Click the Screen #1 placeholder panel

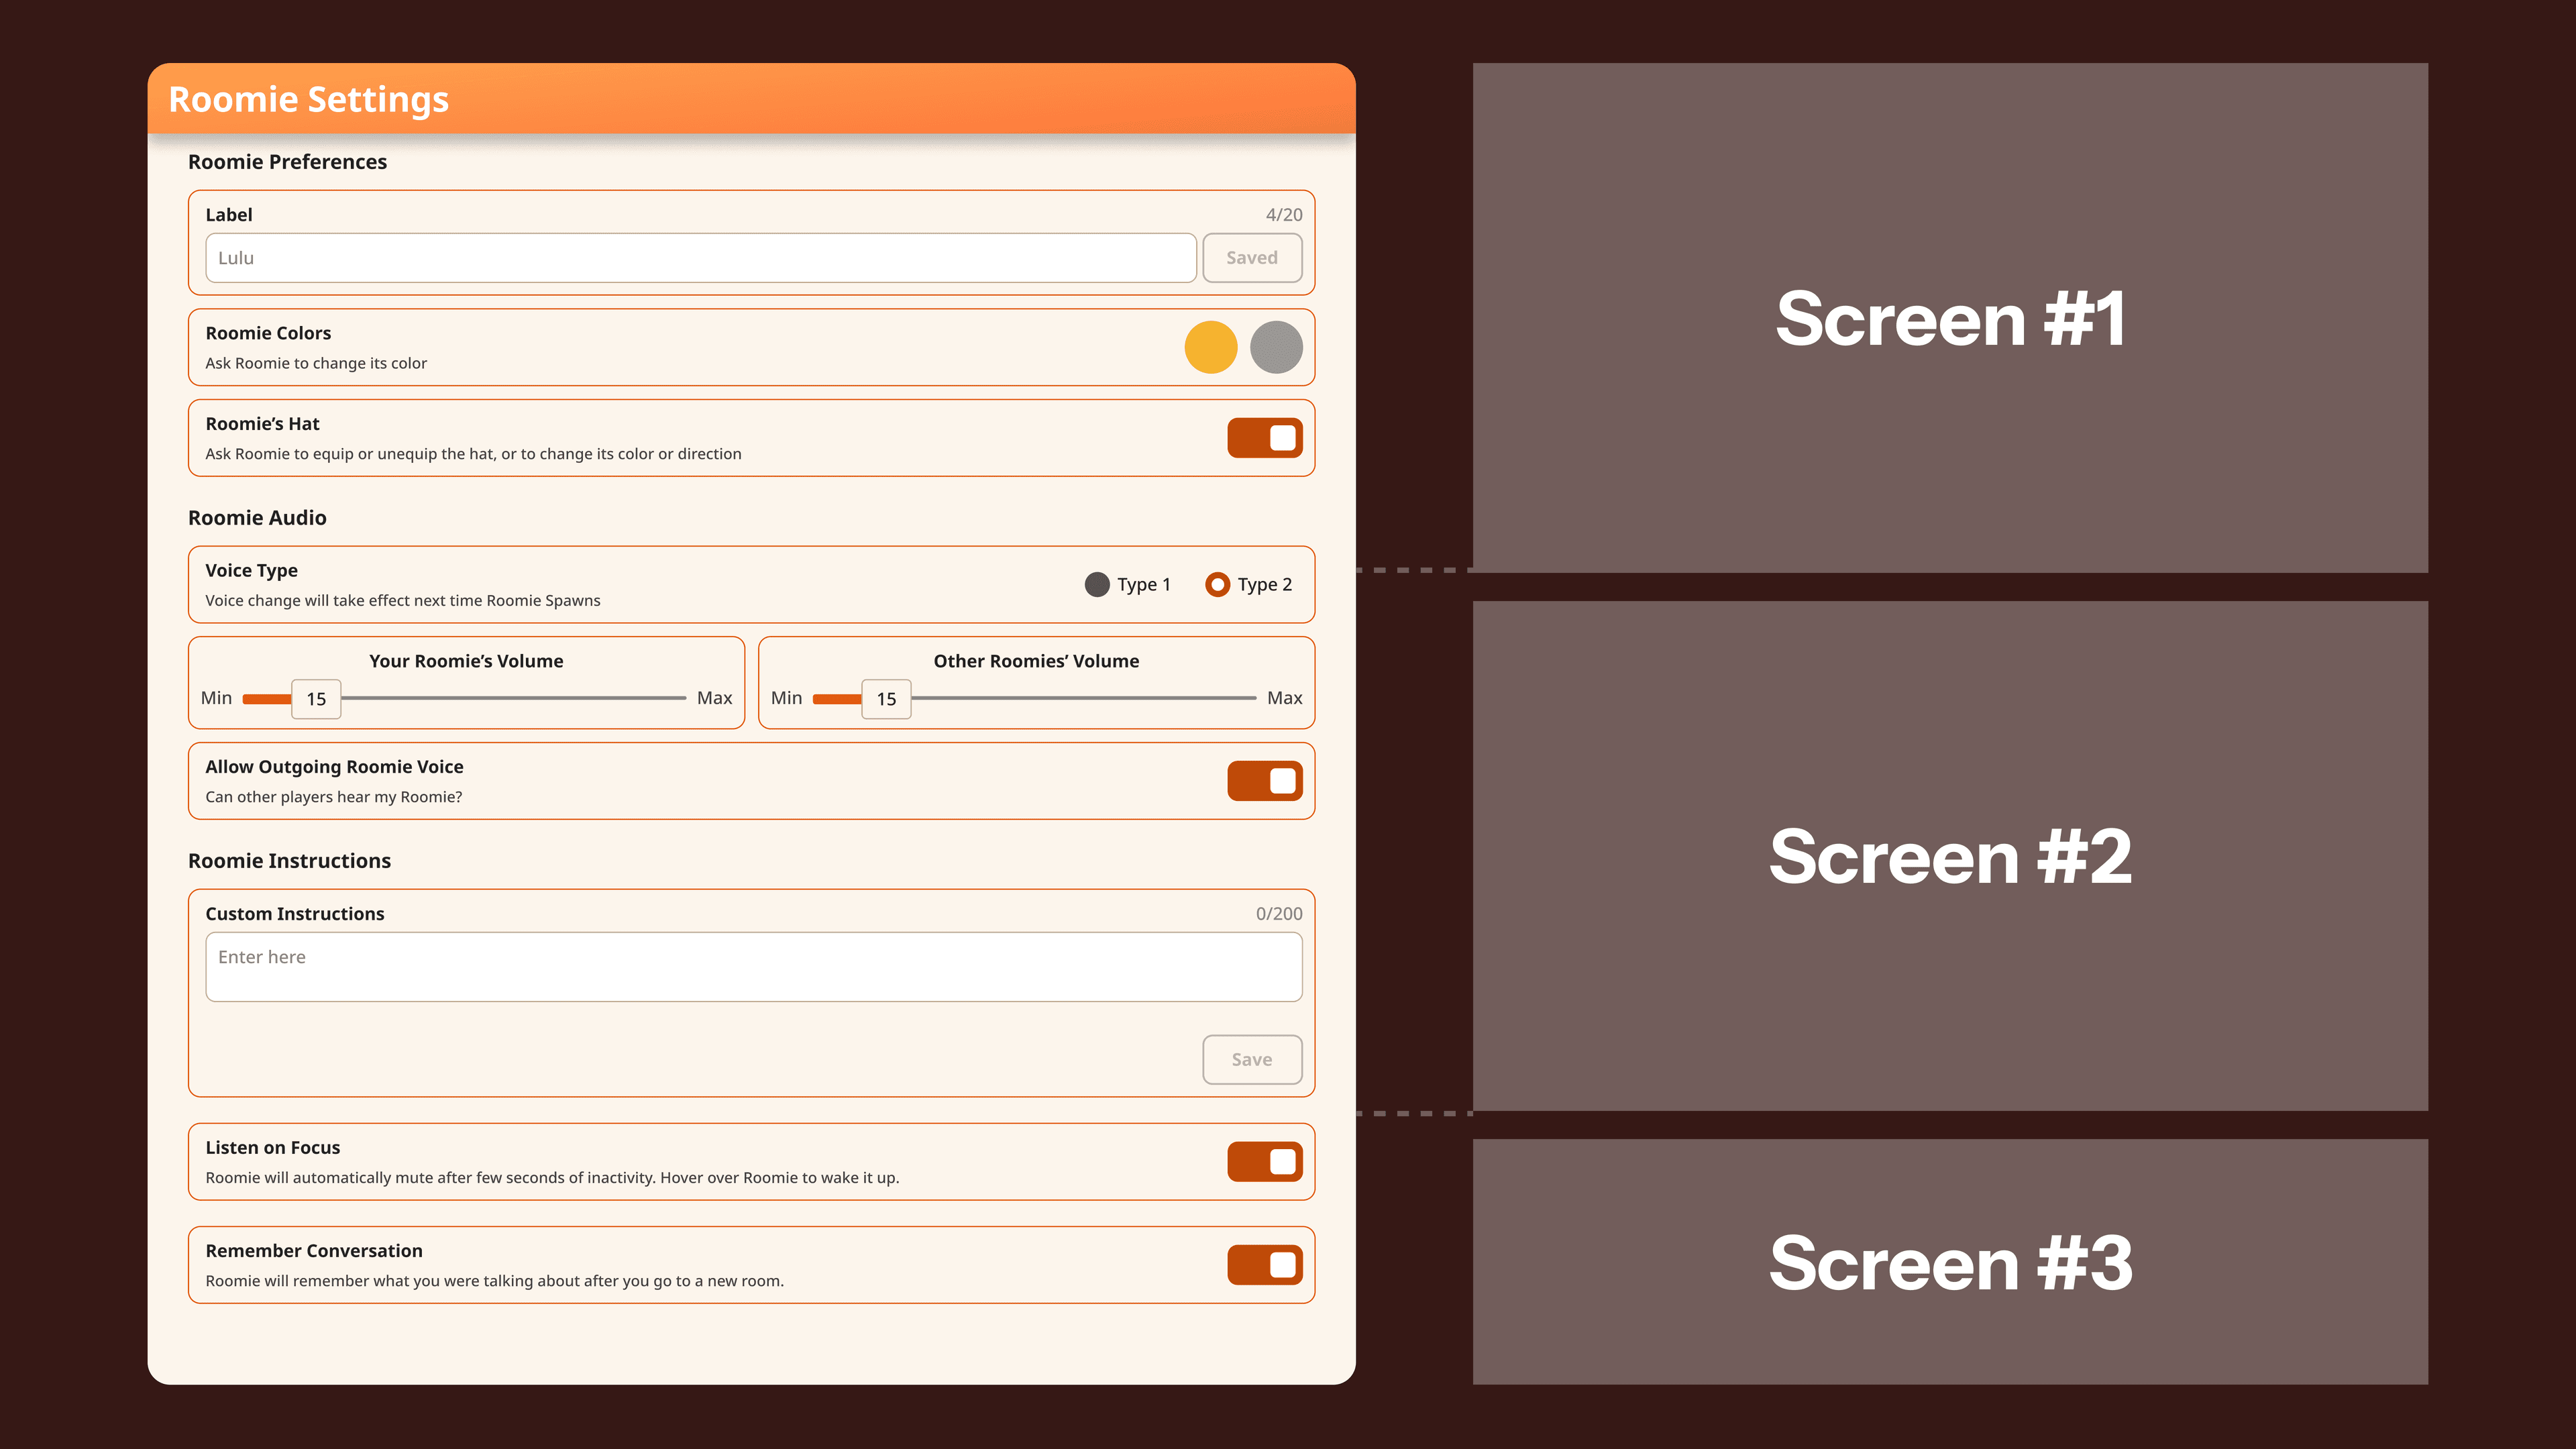coord(1950,318)
